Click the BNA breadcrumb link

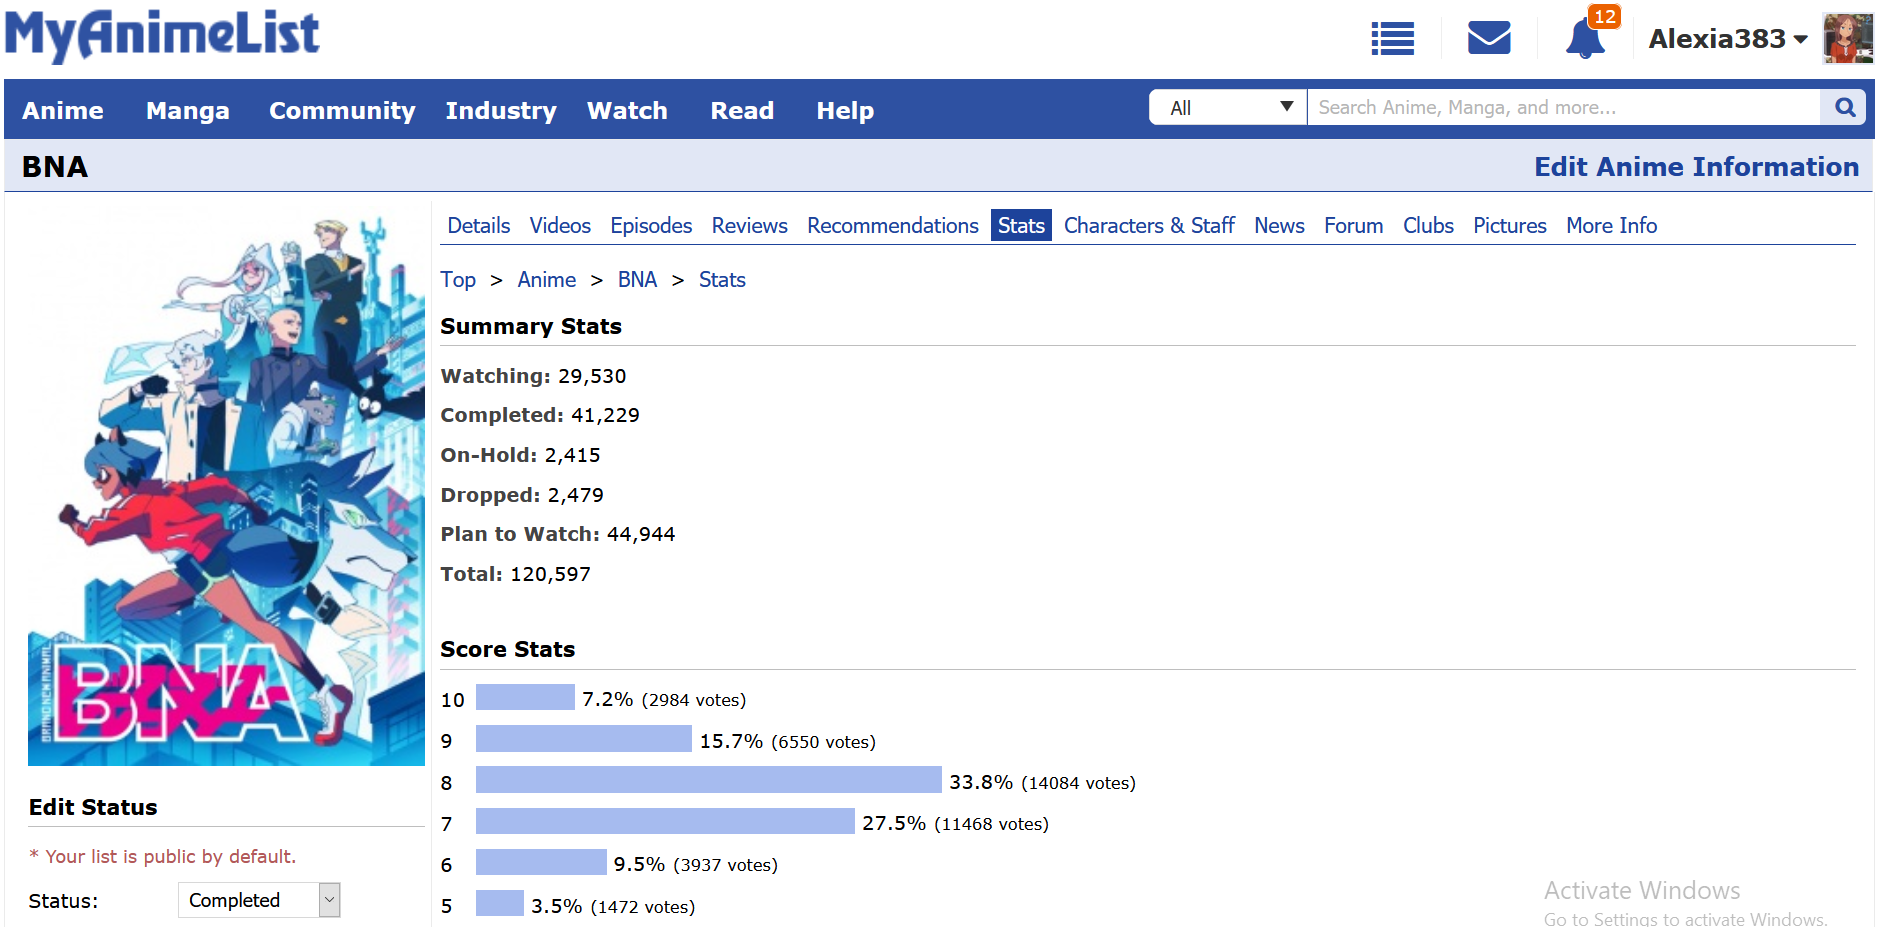[637, 280]
